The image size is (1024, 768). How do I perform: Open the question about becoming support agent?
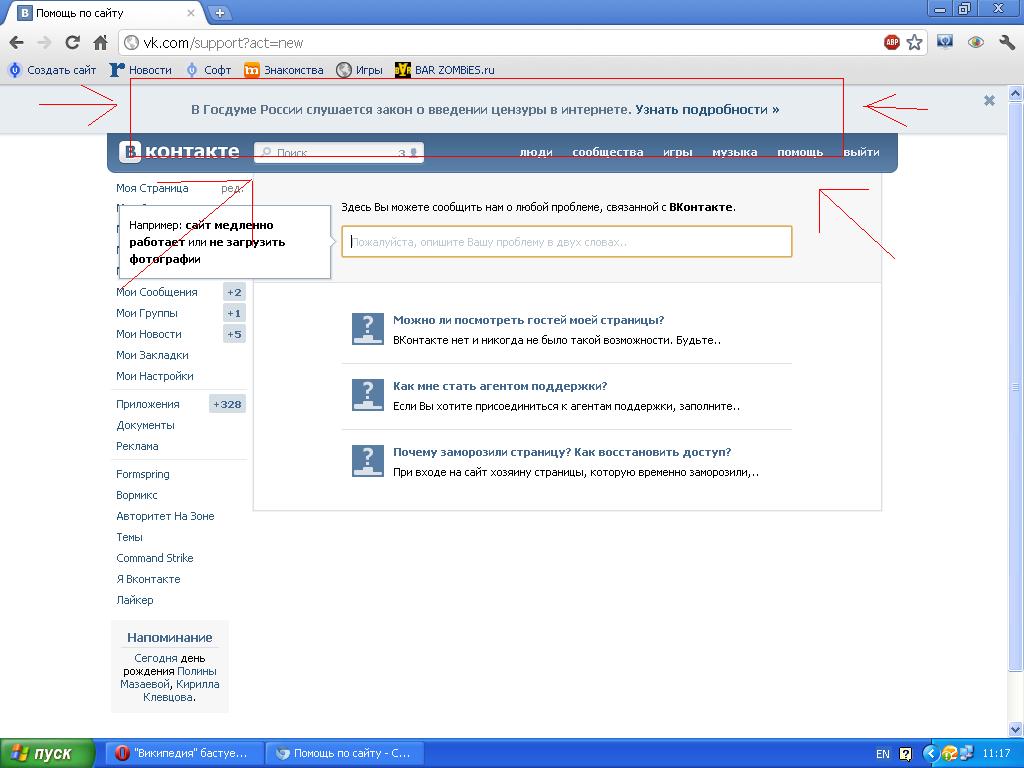click(500, 386)
